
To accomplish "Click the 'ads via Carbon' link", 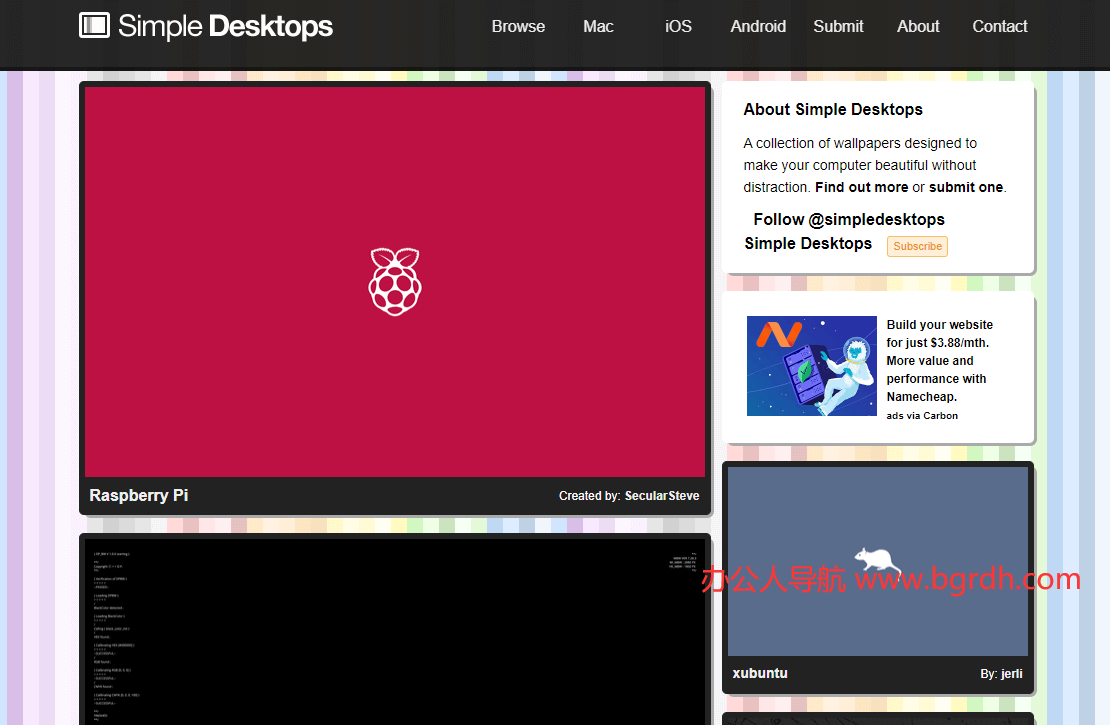I will 921,415.
